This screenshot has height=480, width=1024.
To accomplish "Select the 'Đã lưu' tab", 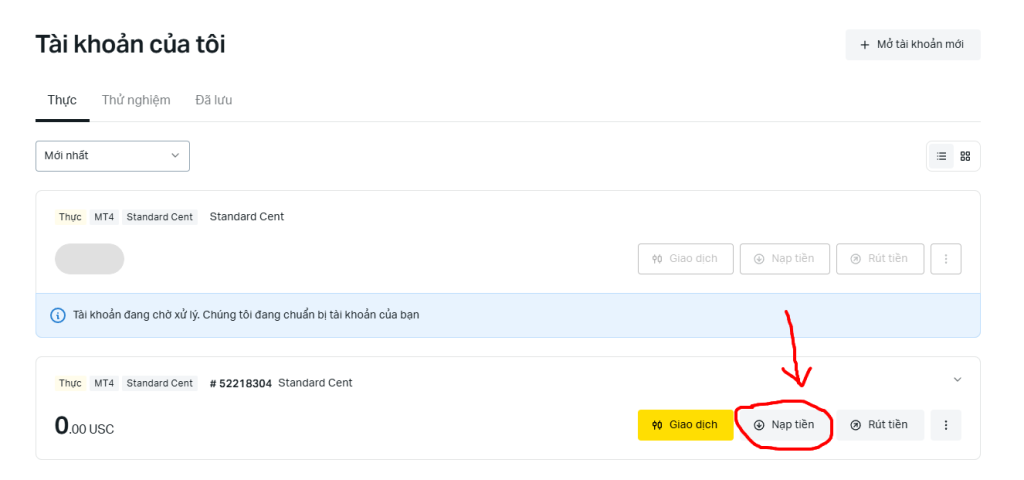I will [214, 100].
